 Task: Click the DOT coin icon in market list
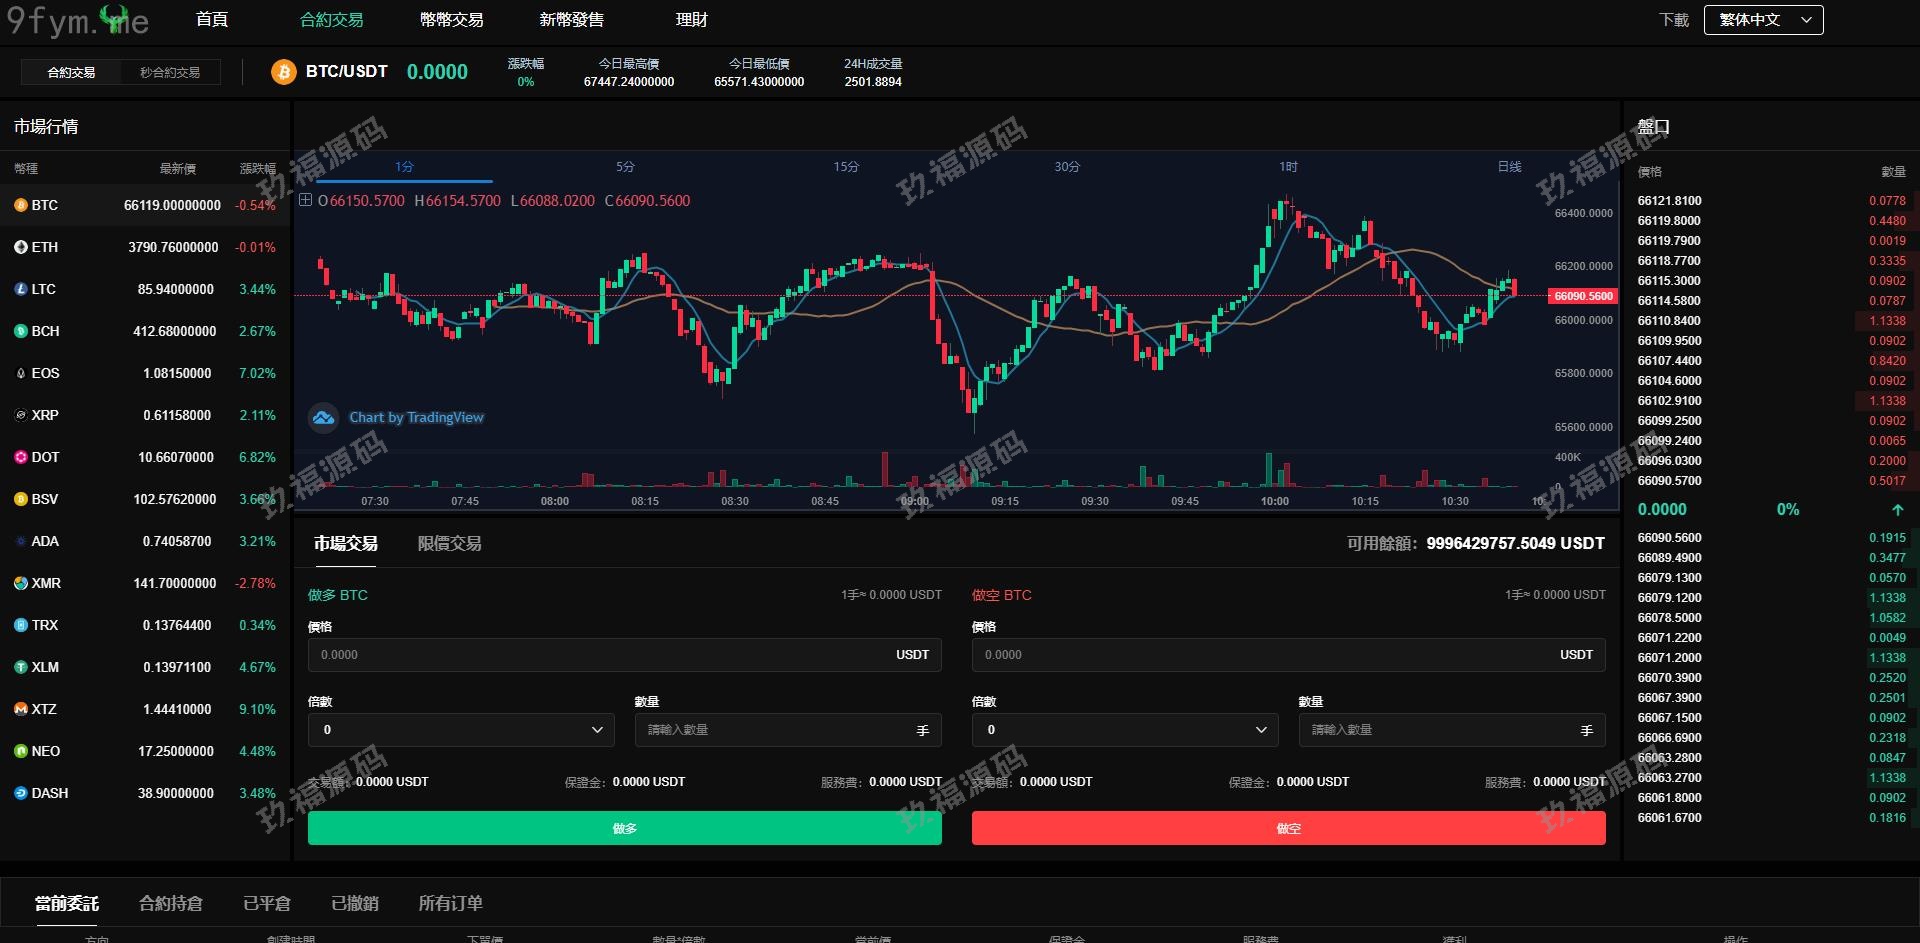(20, 457)
